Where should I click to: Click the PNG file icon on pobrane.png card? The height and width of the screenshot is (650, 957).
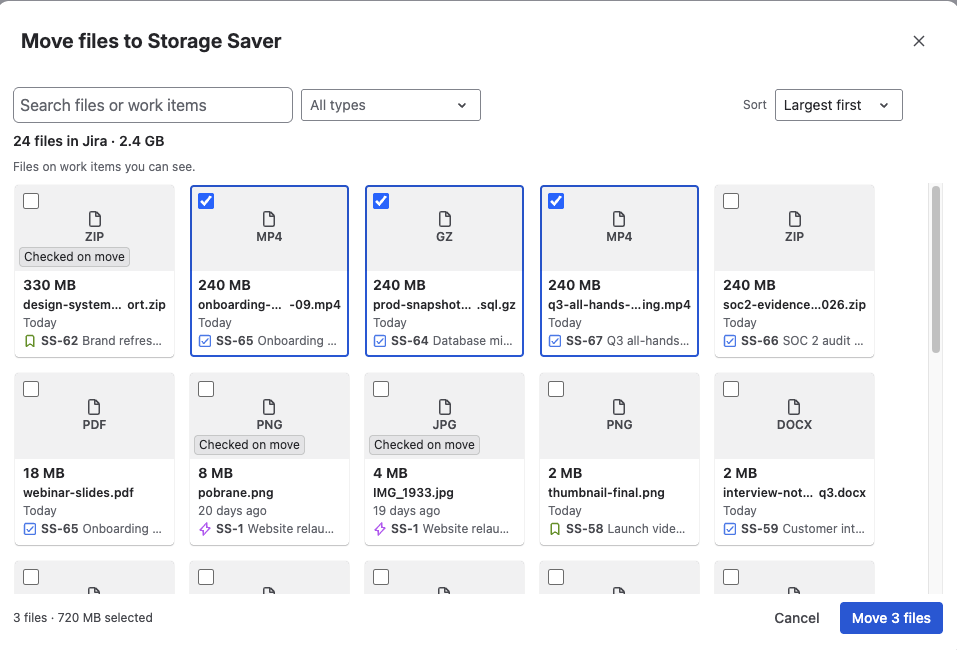[269, 407]
